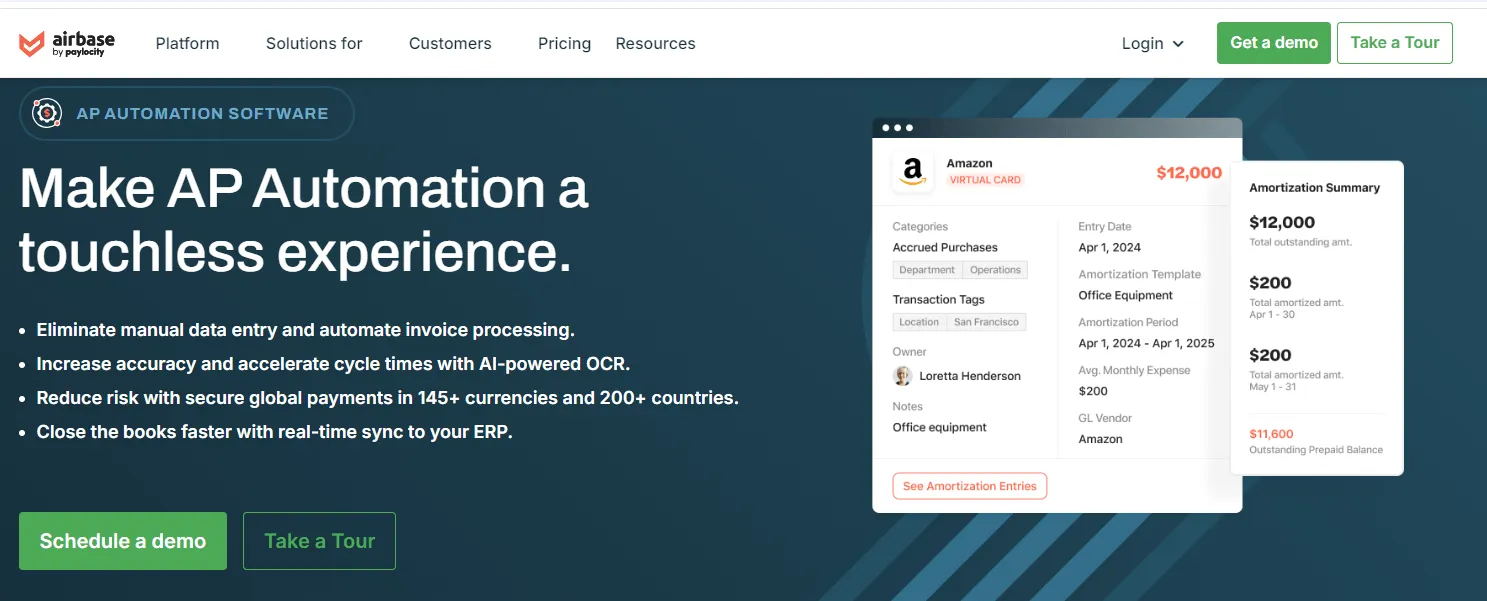Open the Customers menu
This screenshot has width=1487, height=601.
click(x=450, y=43)
